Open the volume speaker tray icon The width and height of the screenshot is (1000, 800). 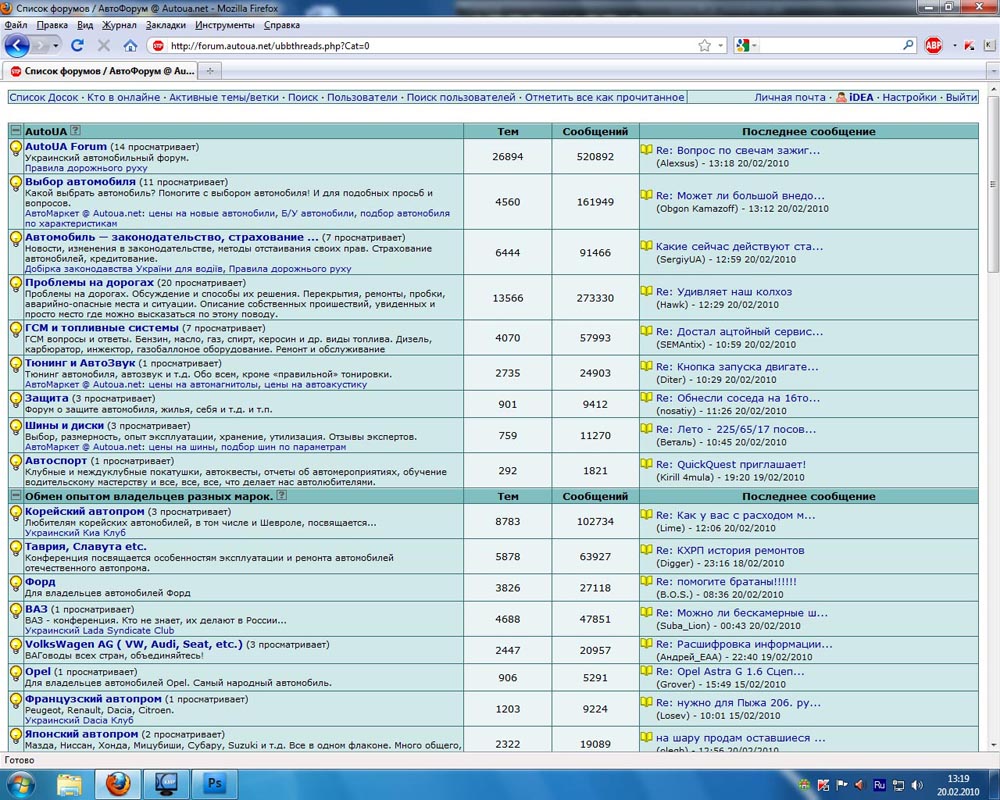click(x=917, y=785)
